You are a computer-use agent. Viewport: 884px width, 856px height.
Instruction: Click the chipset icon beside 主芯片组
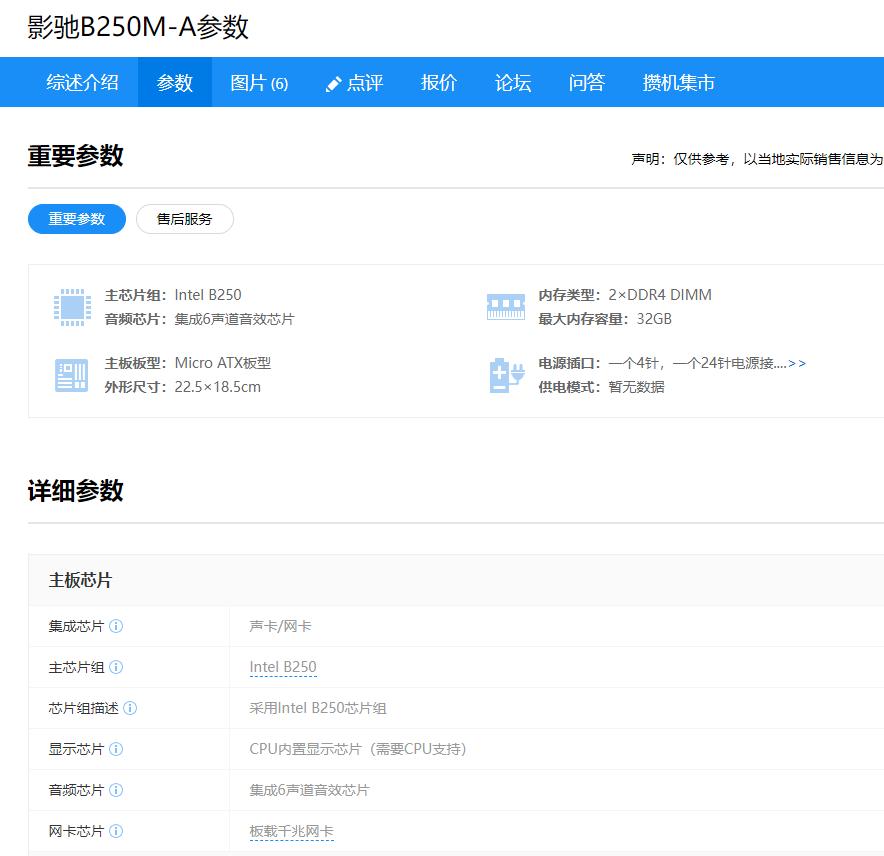click(72, 307)
